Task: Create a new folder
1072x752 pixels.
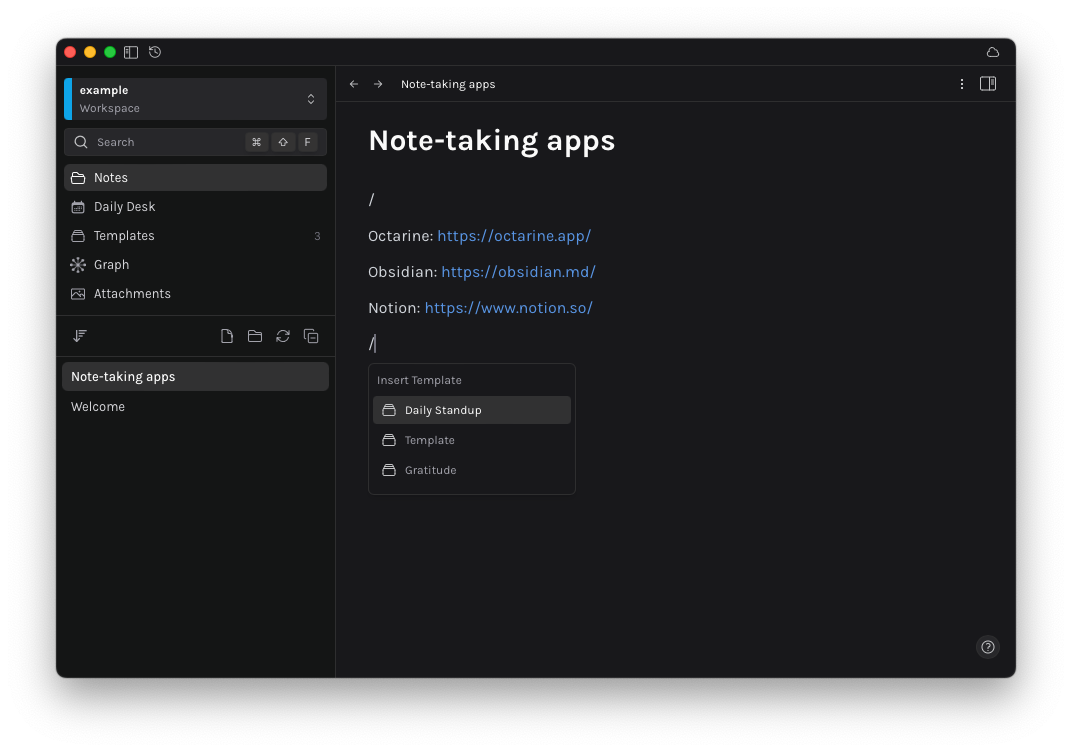Action: pyautogui.click(x=254, y=336)
